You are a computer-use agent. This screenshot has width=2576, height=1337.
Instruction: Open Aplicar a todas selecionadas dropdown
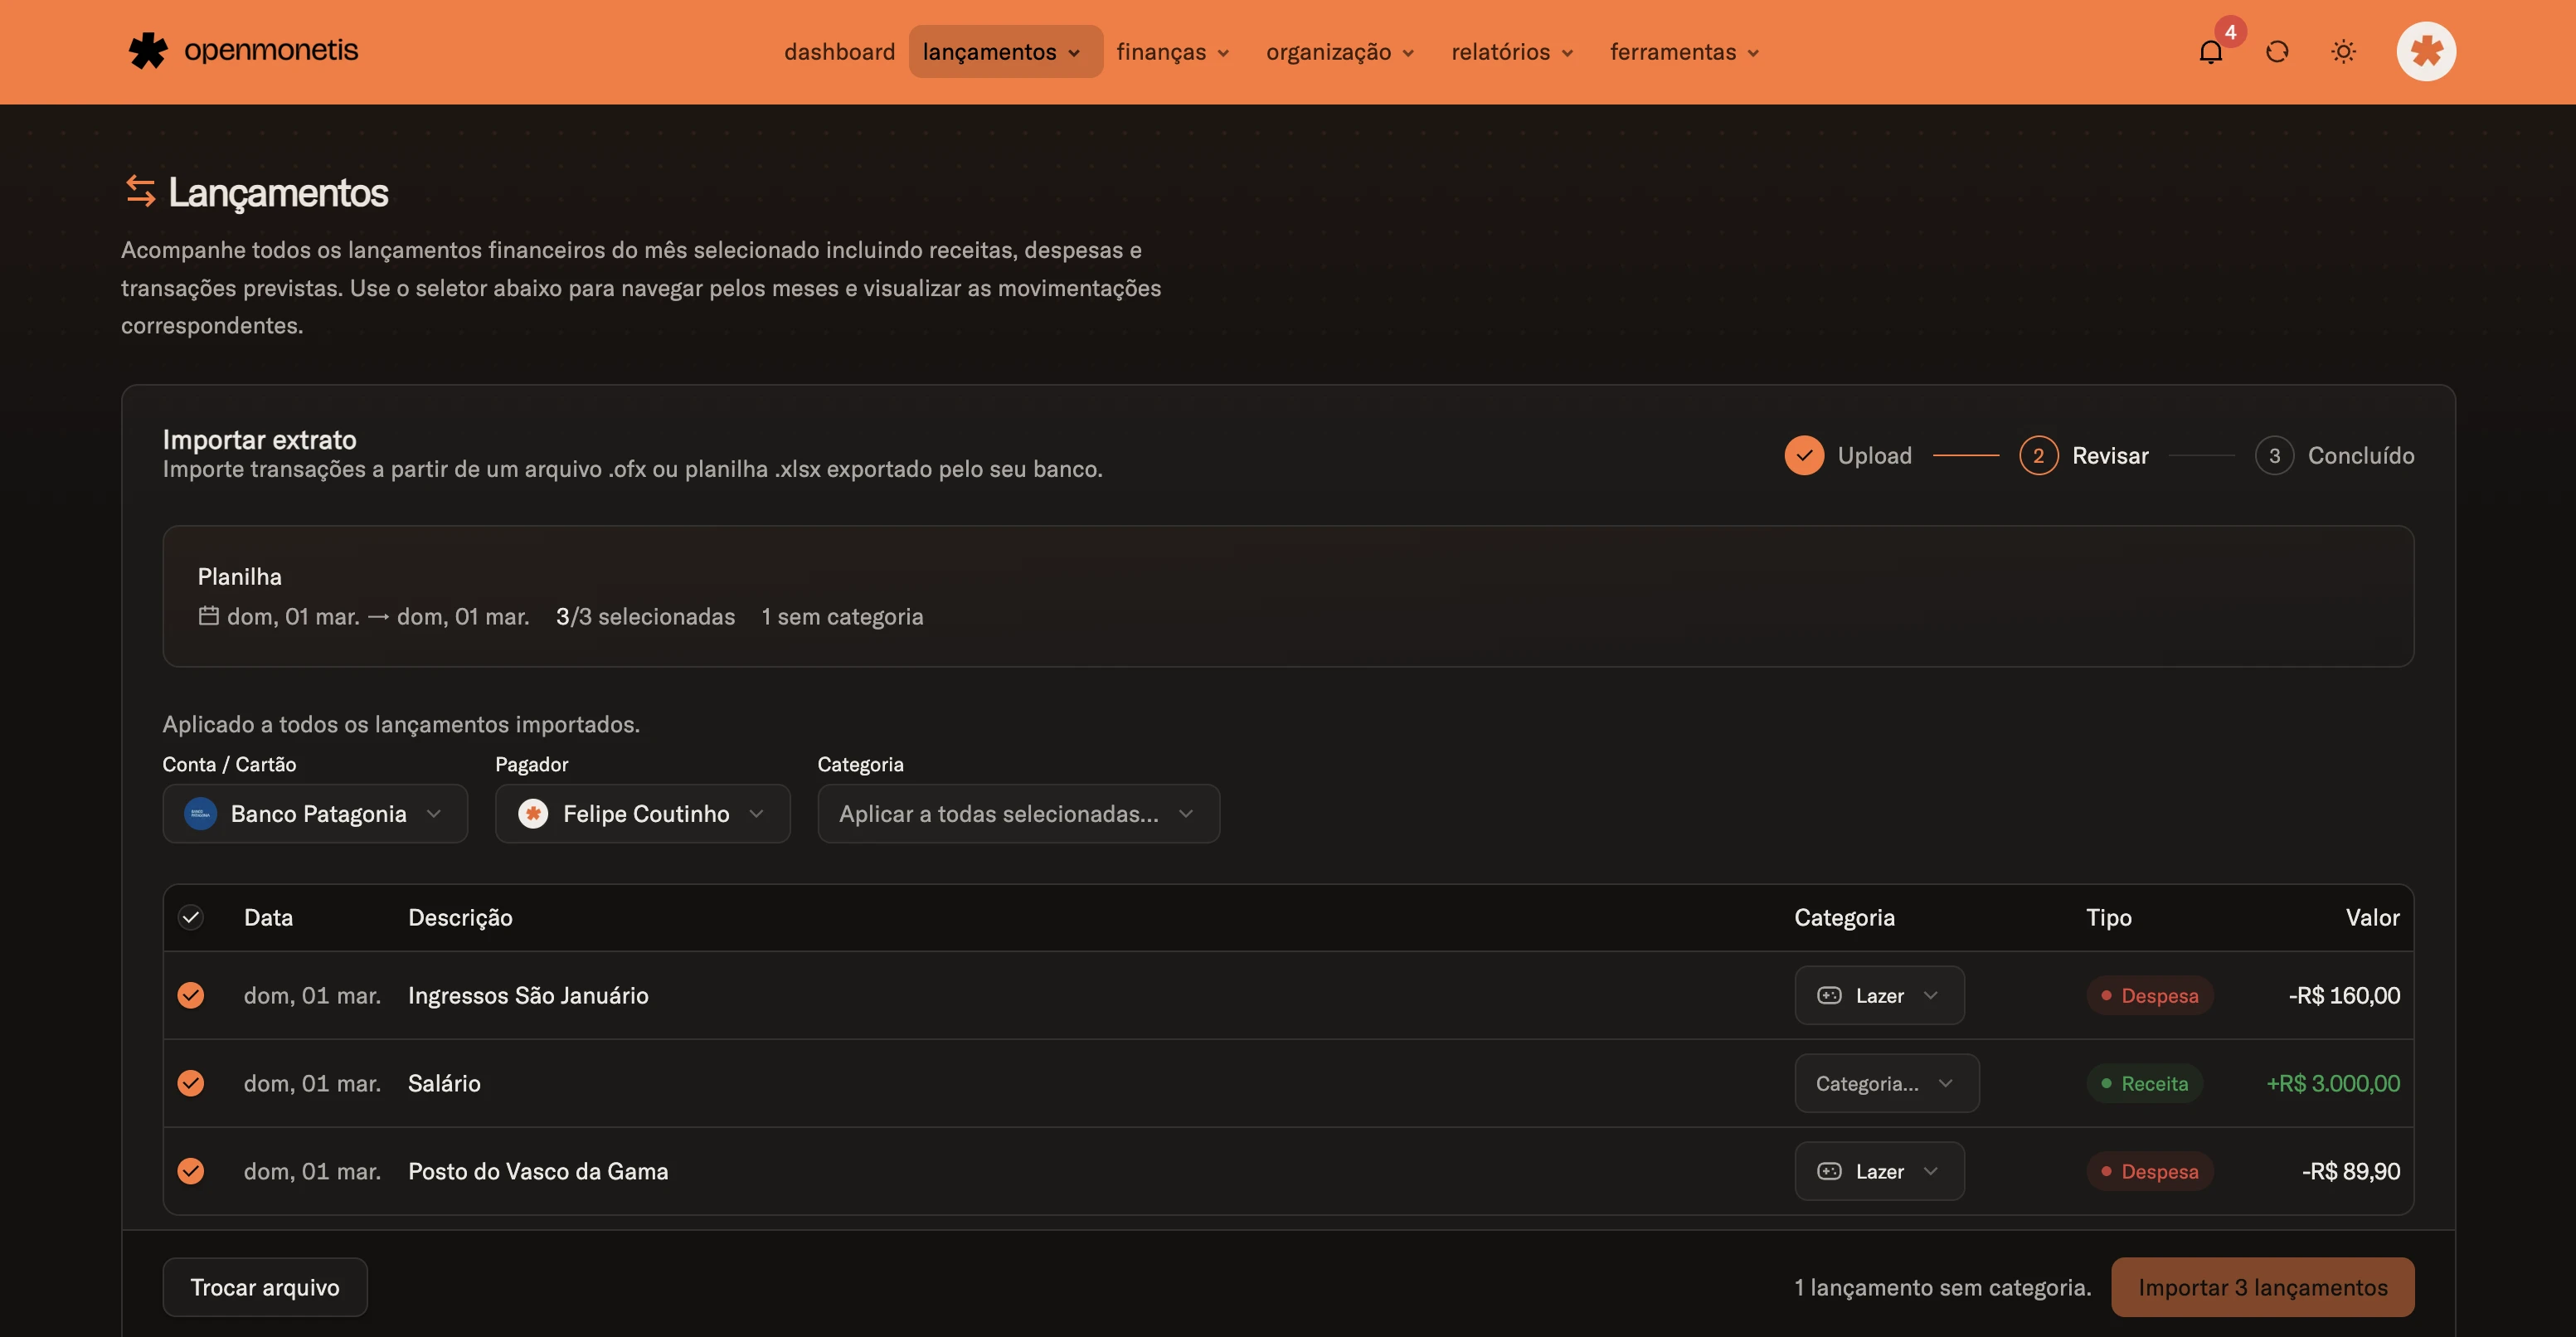click(1018, 813)
